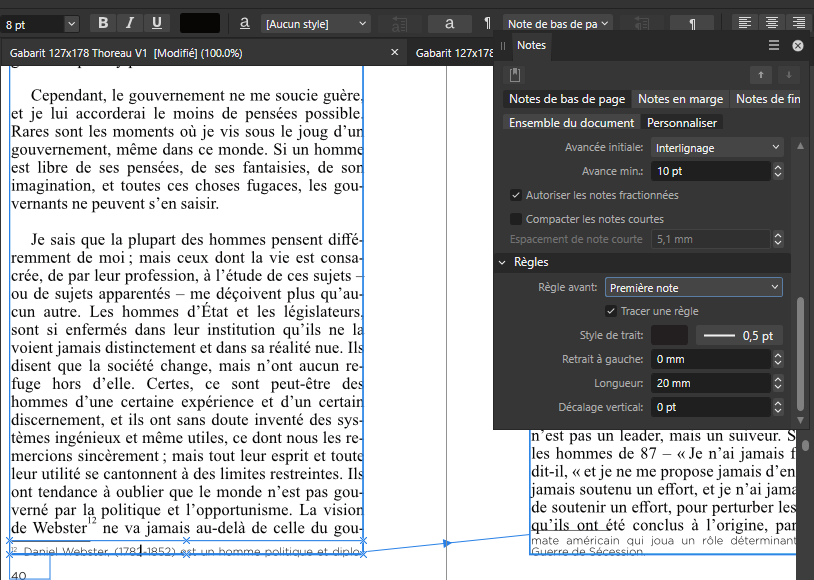
Task: Click the 'Longueur' 20 mm field
Action: 711,383
